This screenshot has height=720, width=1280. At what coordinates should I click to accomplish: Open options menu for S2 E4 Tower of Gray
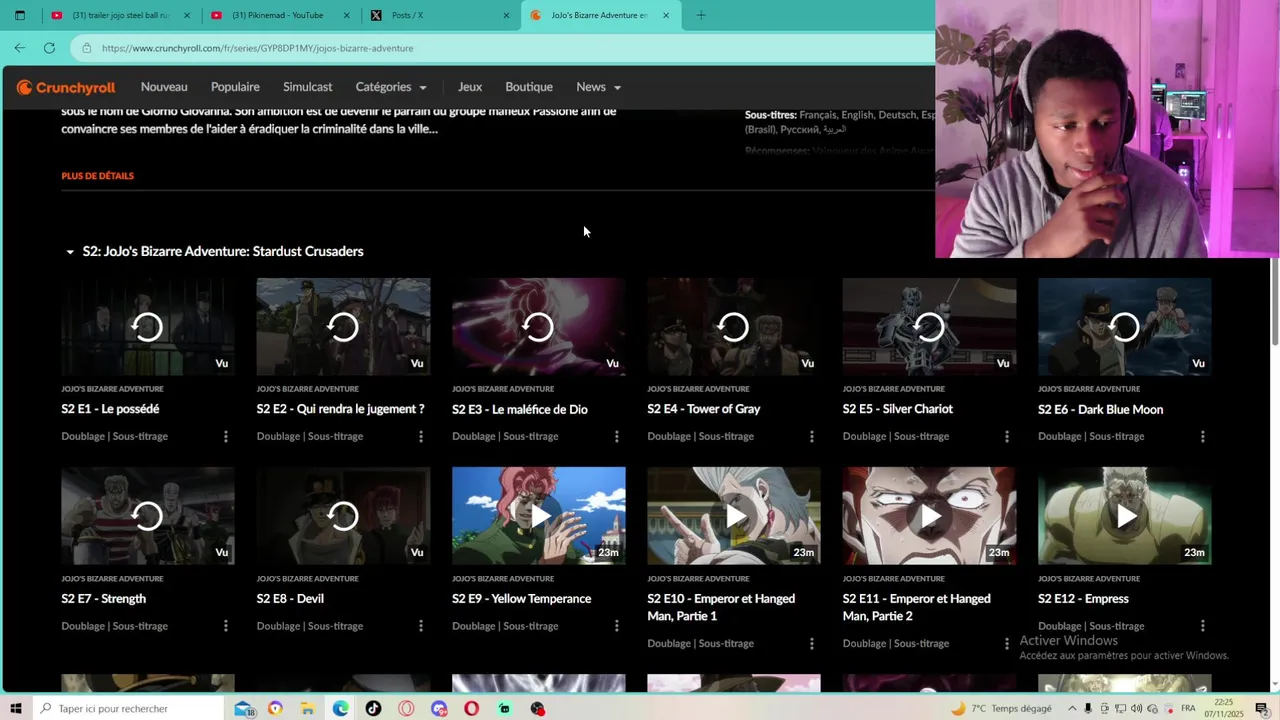point(811,436)
